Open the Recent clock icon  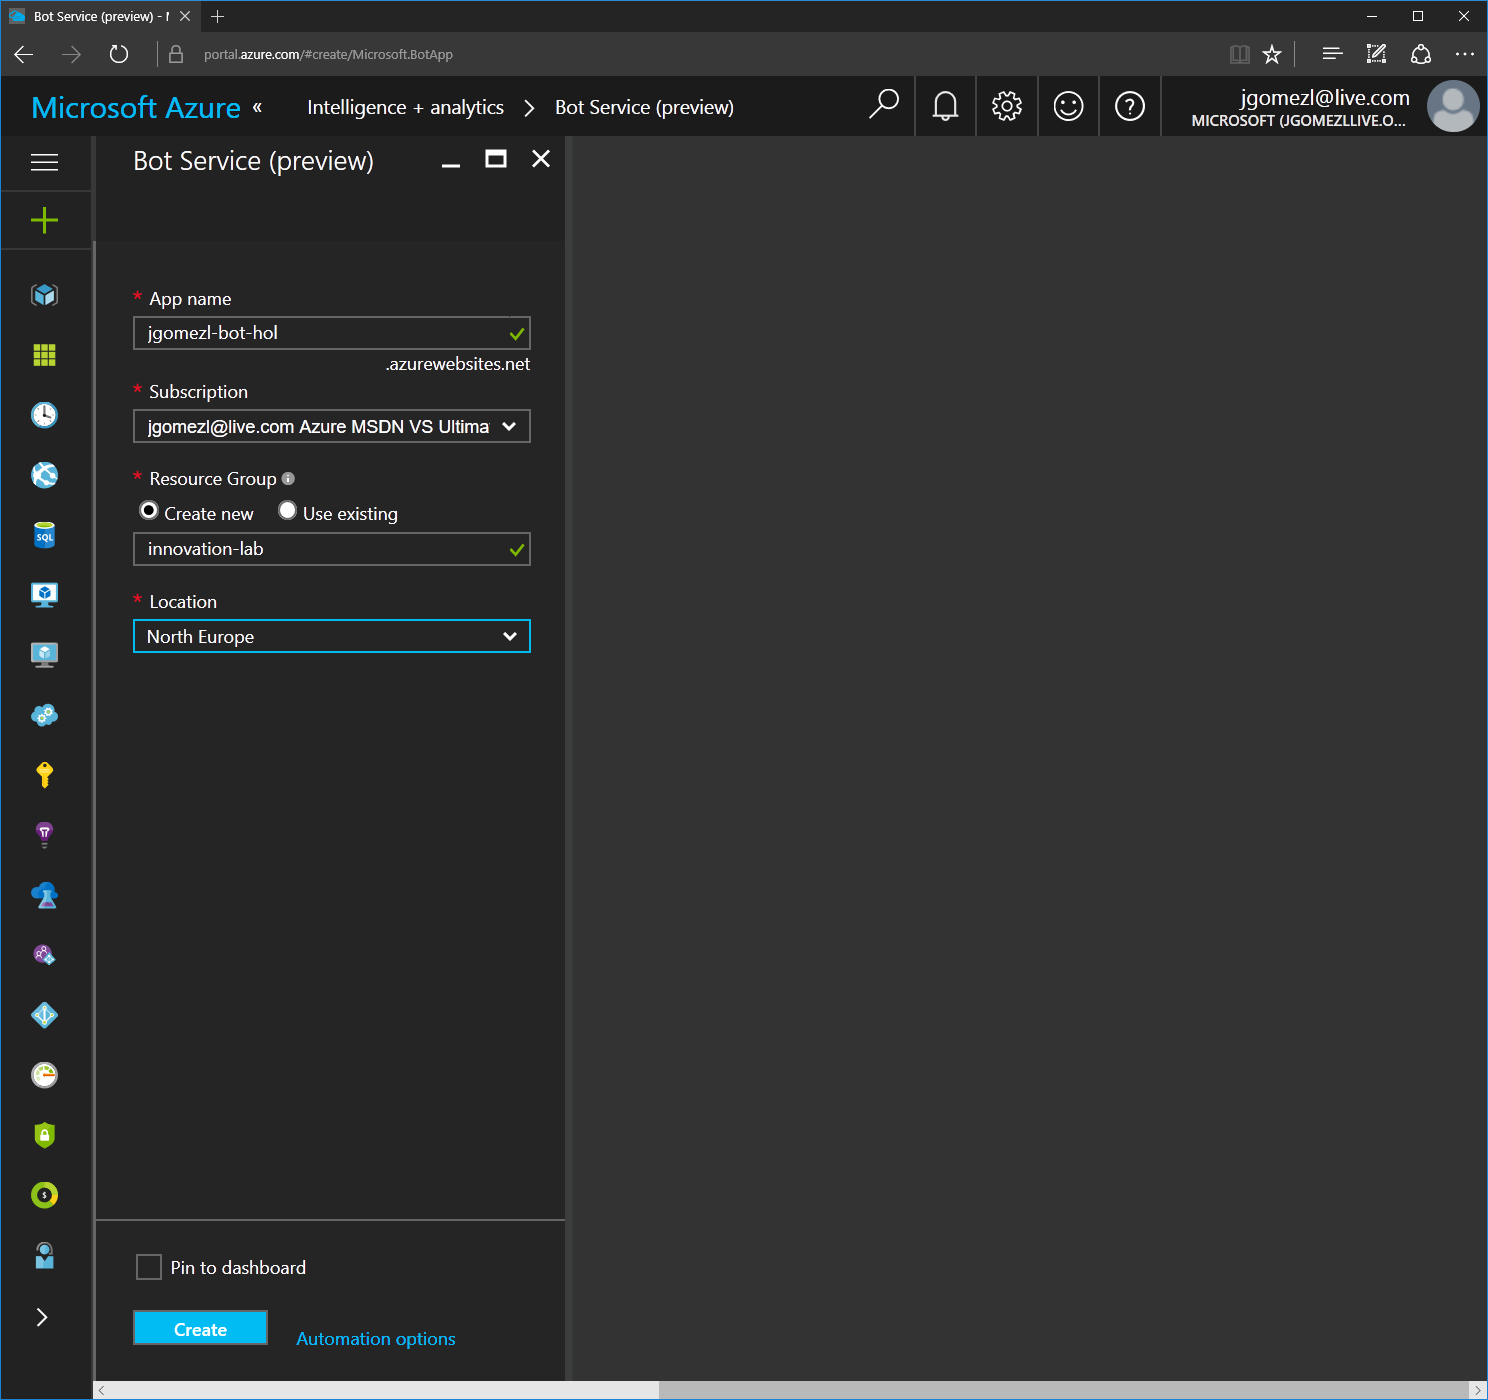point(45,415)
